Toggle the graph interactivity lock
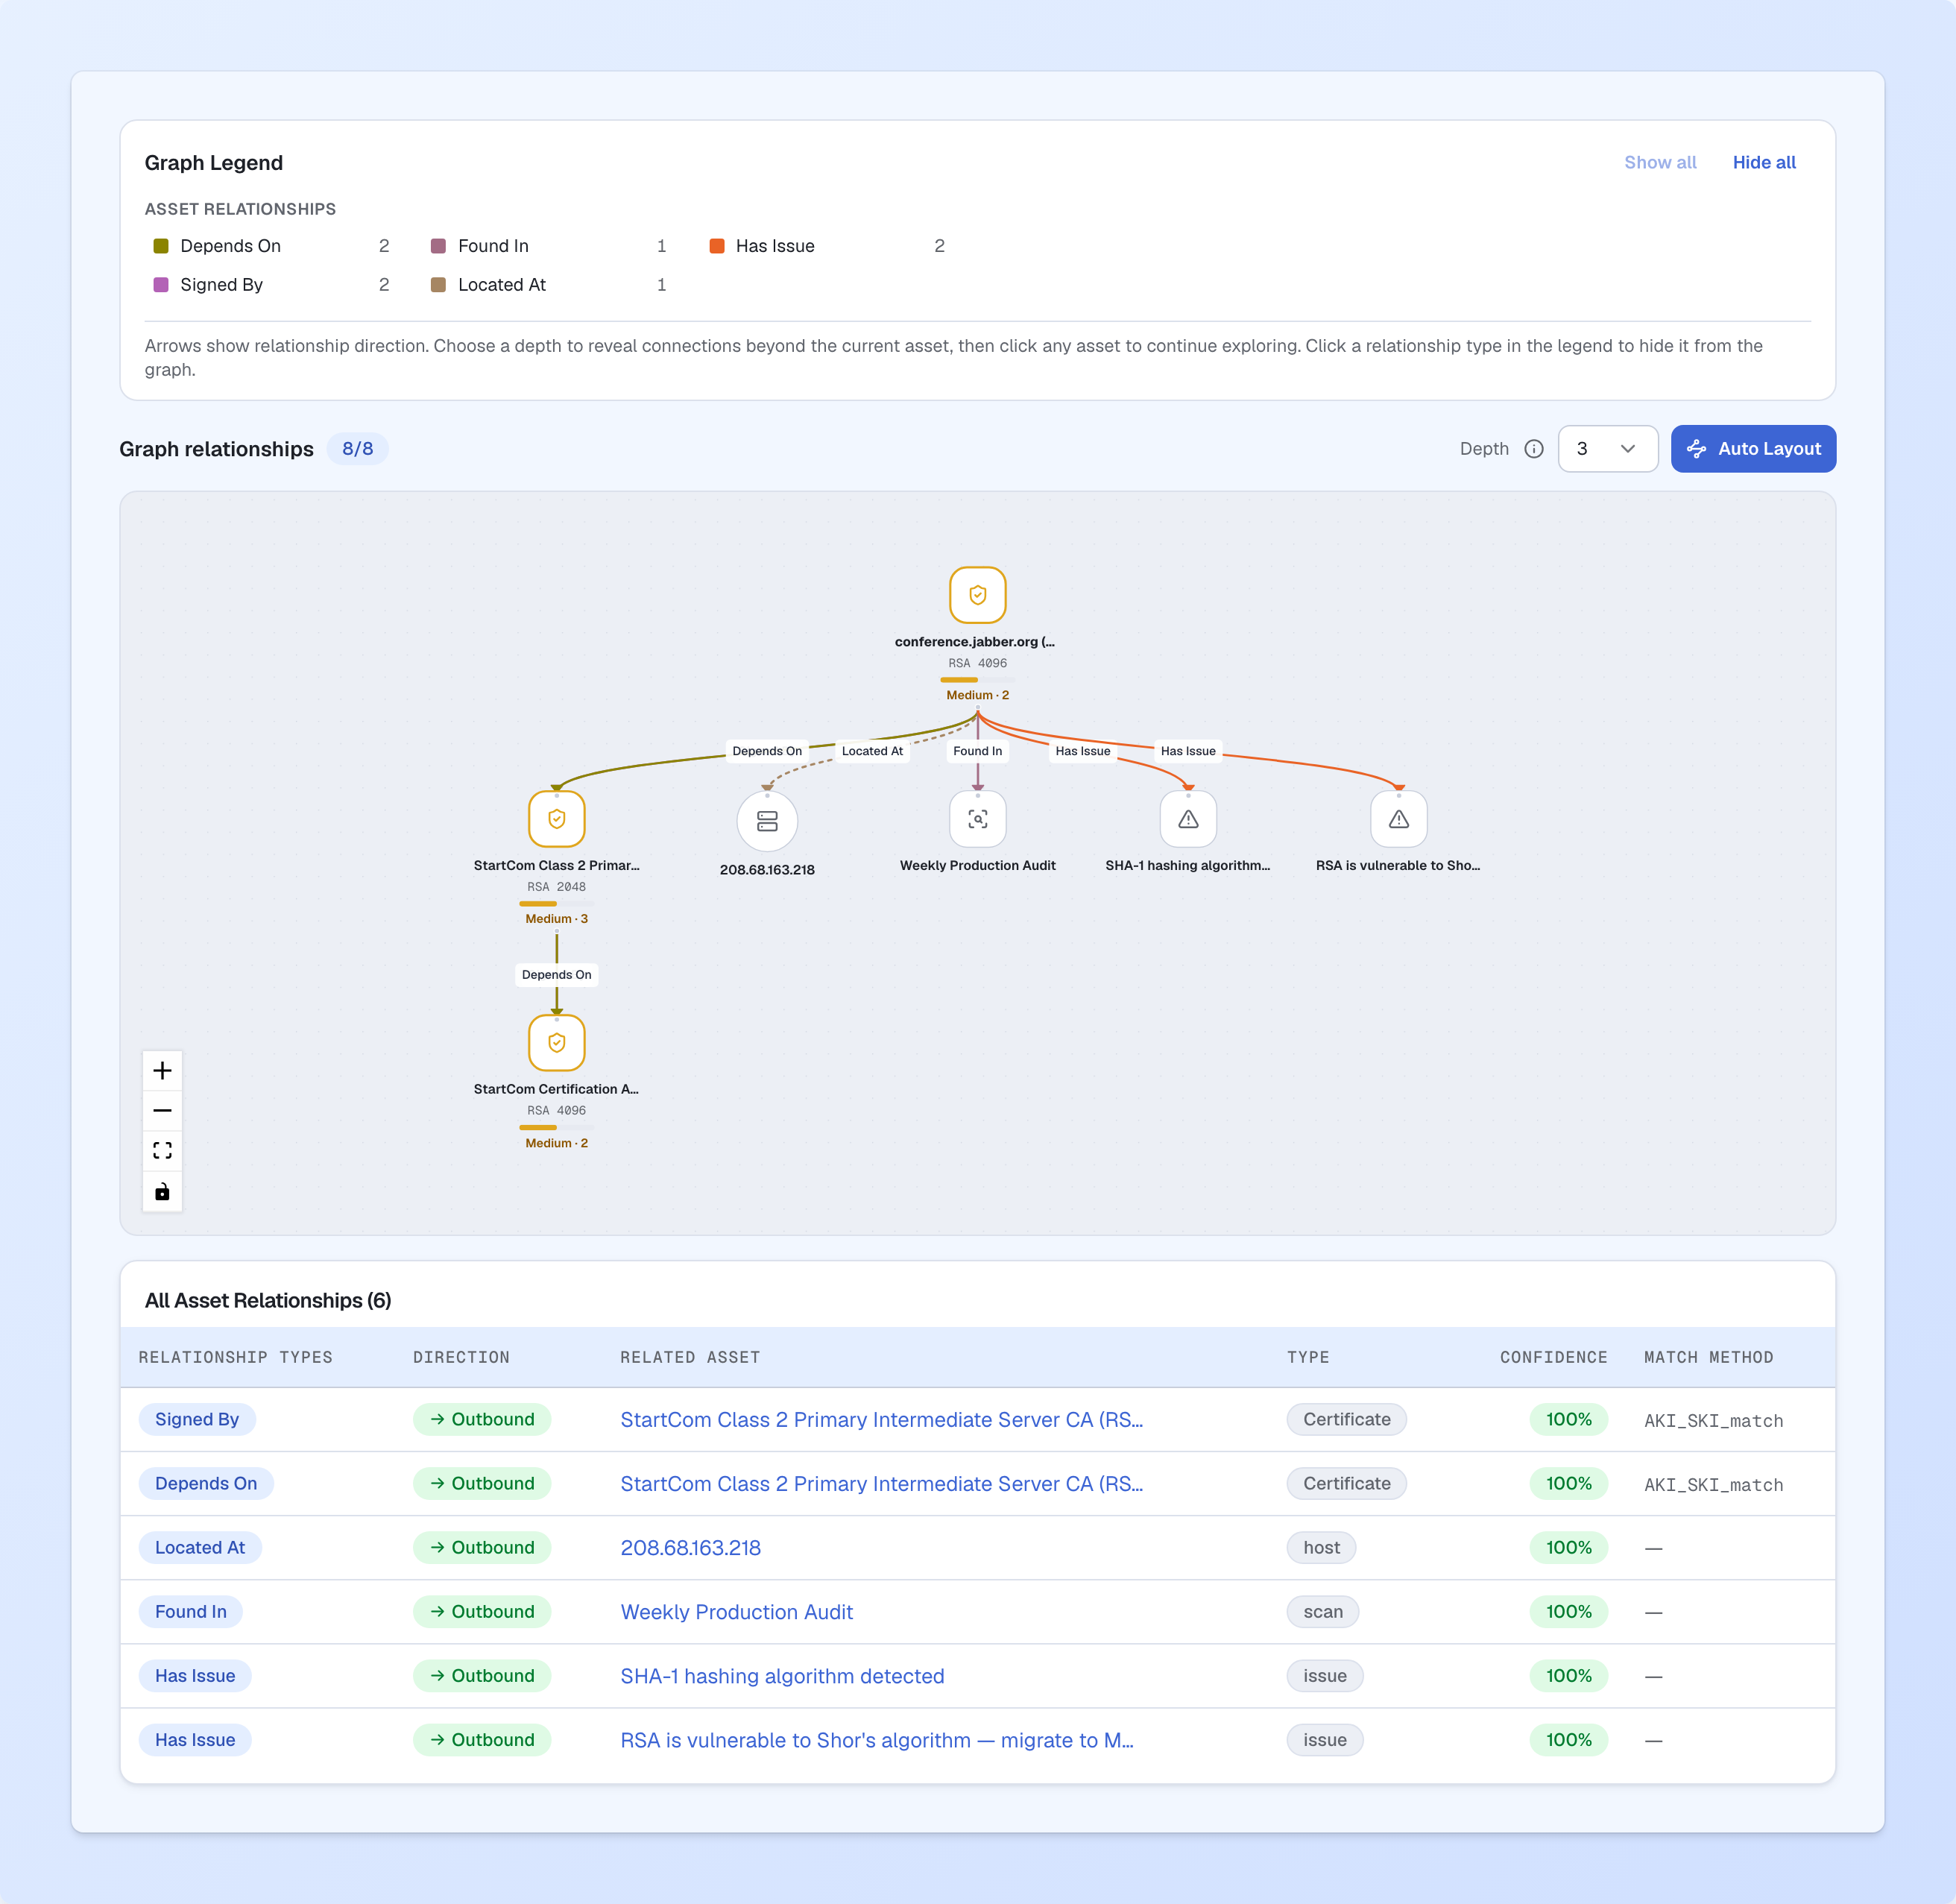 click(x=162, y=1192)
